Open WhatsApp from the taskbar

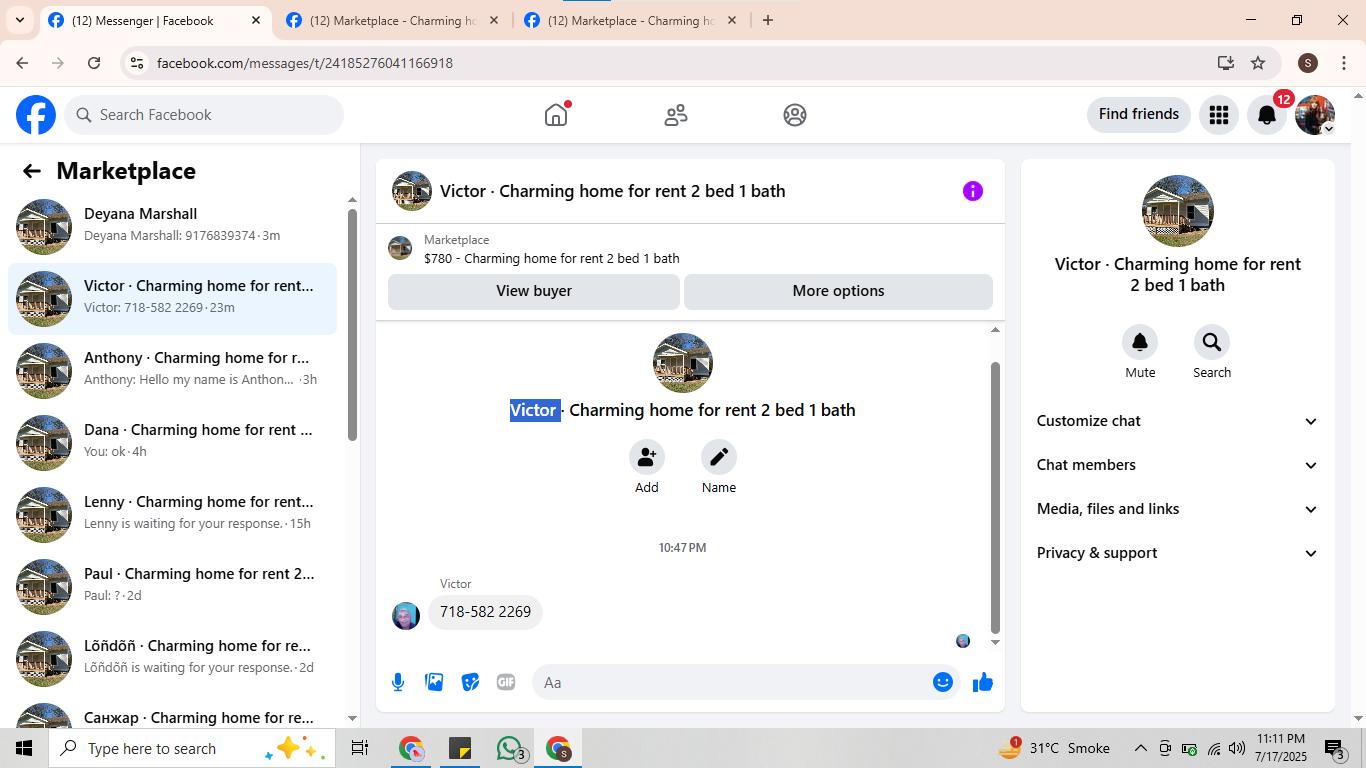pos(510,748)
